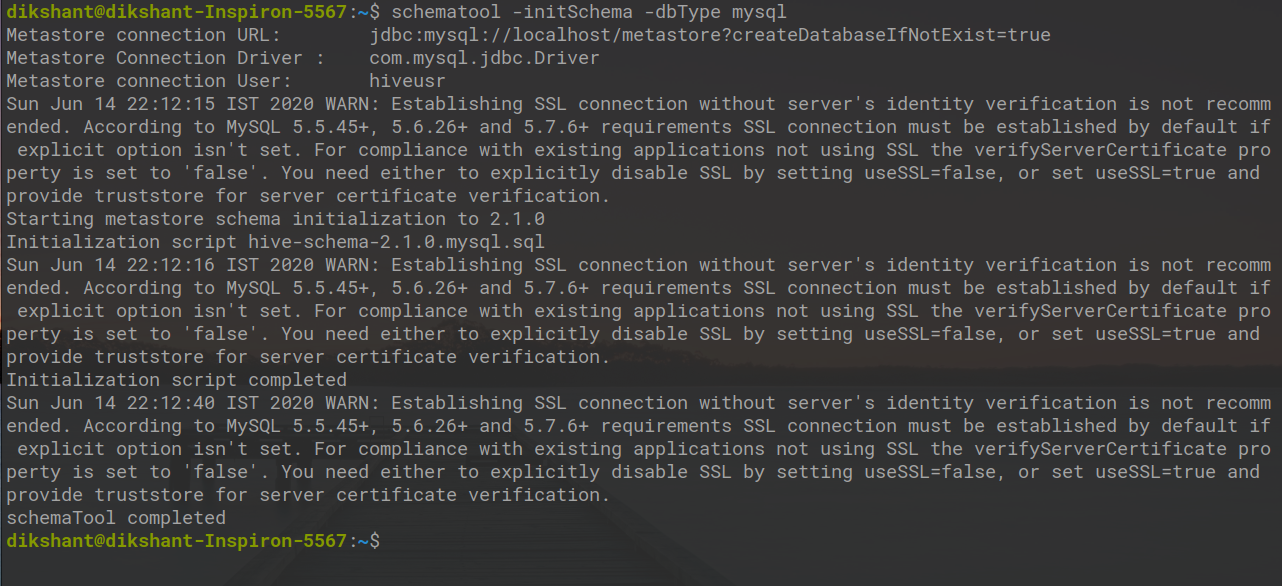The image size is (1282, 586).
Task: Click the 'Metastore connection User:' label
Action: click(148, 81)
